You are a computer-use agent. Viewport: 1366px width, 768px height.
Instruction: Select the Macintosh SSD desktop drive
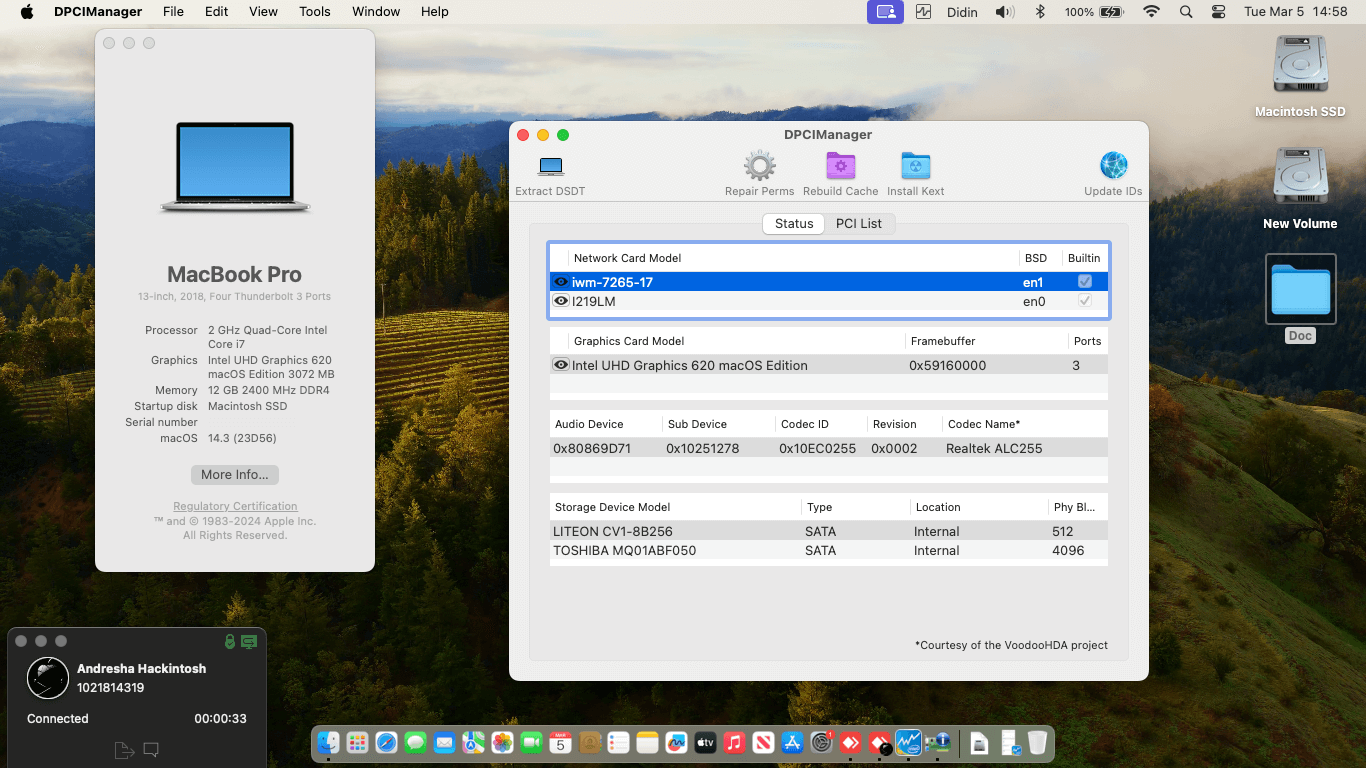tap(1300, 77)
